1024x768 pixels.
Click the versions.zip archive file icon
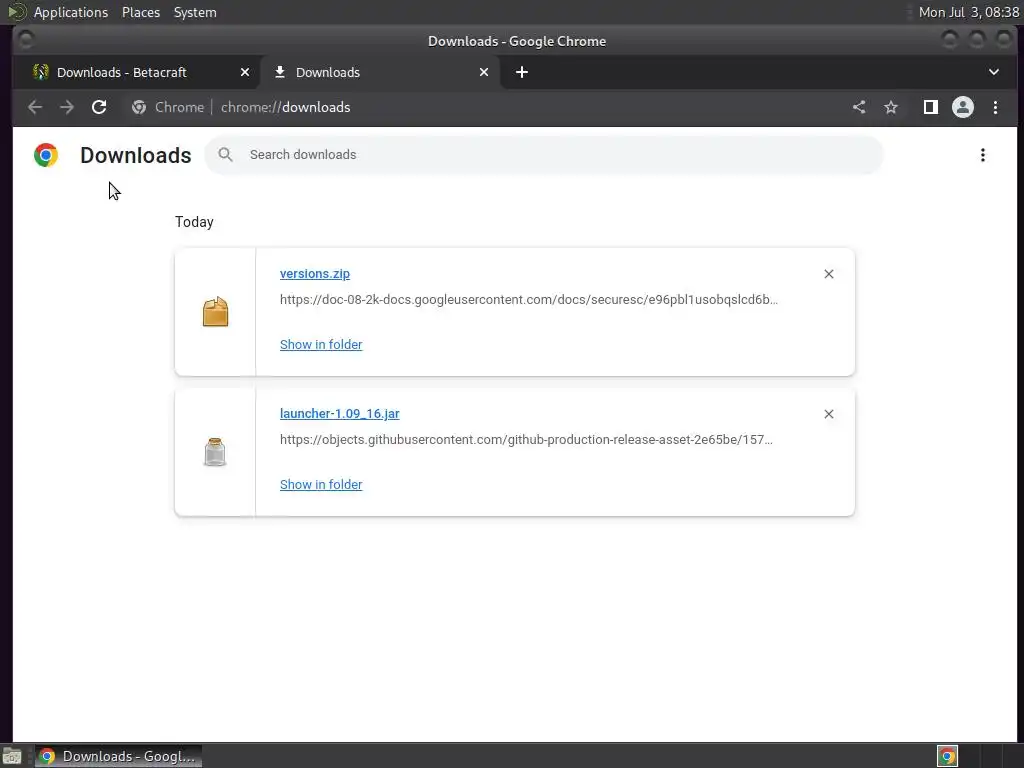(216, 312)
